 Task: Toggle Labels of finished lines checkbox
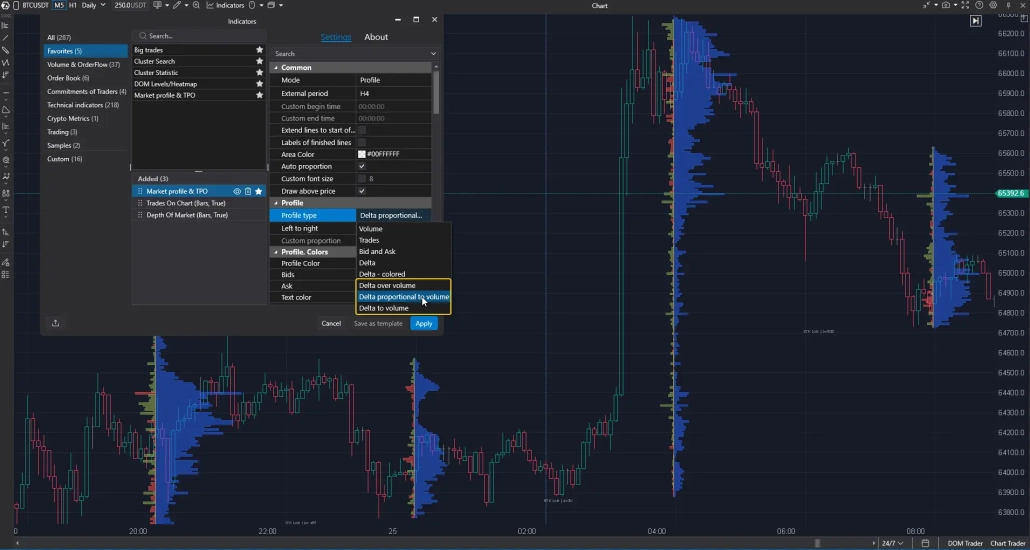tap(361, 142)
